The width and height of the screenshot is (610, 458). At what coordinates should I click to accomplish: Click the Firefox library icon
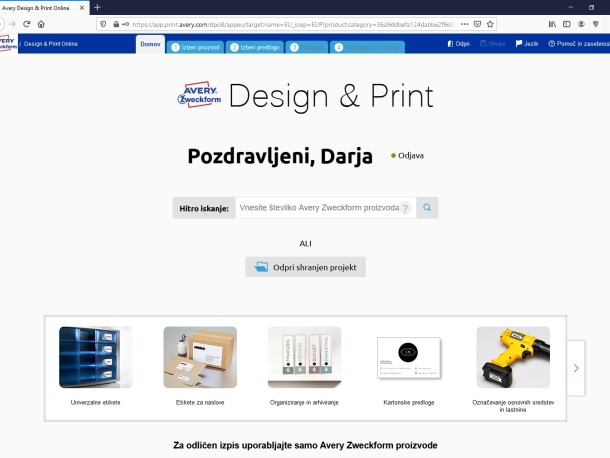(550, 23)
